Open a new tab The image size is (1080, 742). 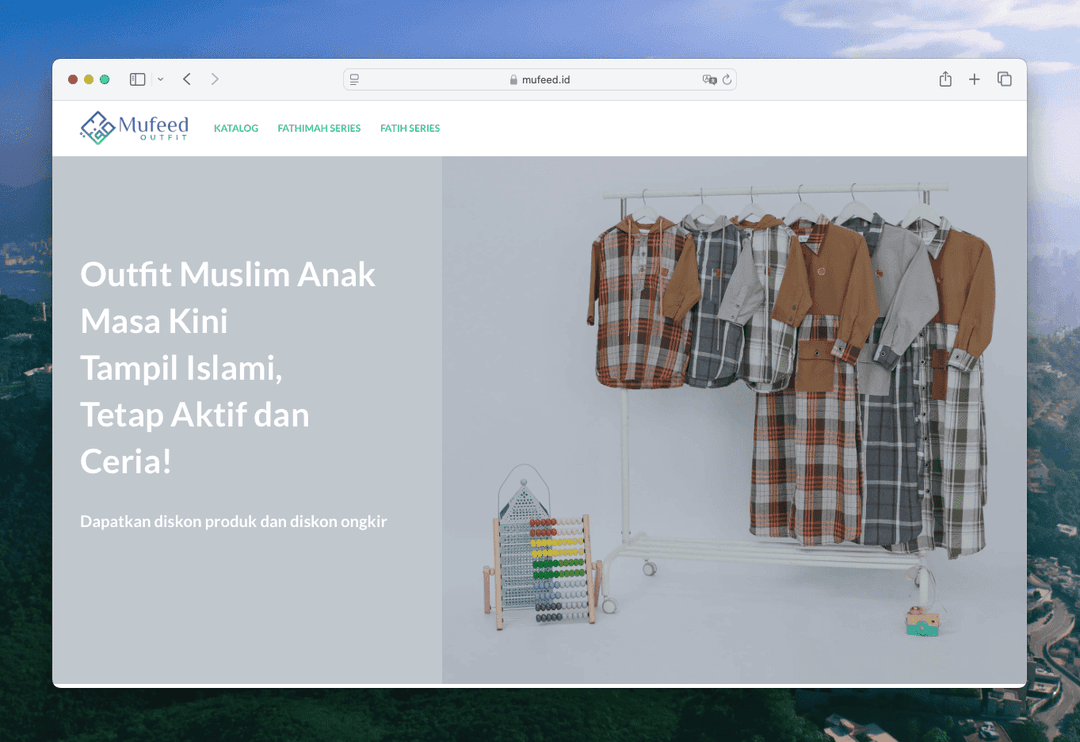(x=974, y=79)
